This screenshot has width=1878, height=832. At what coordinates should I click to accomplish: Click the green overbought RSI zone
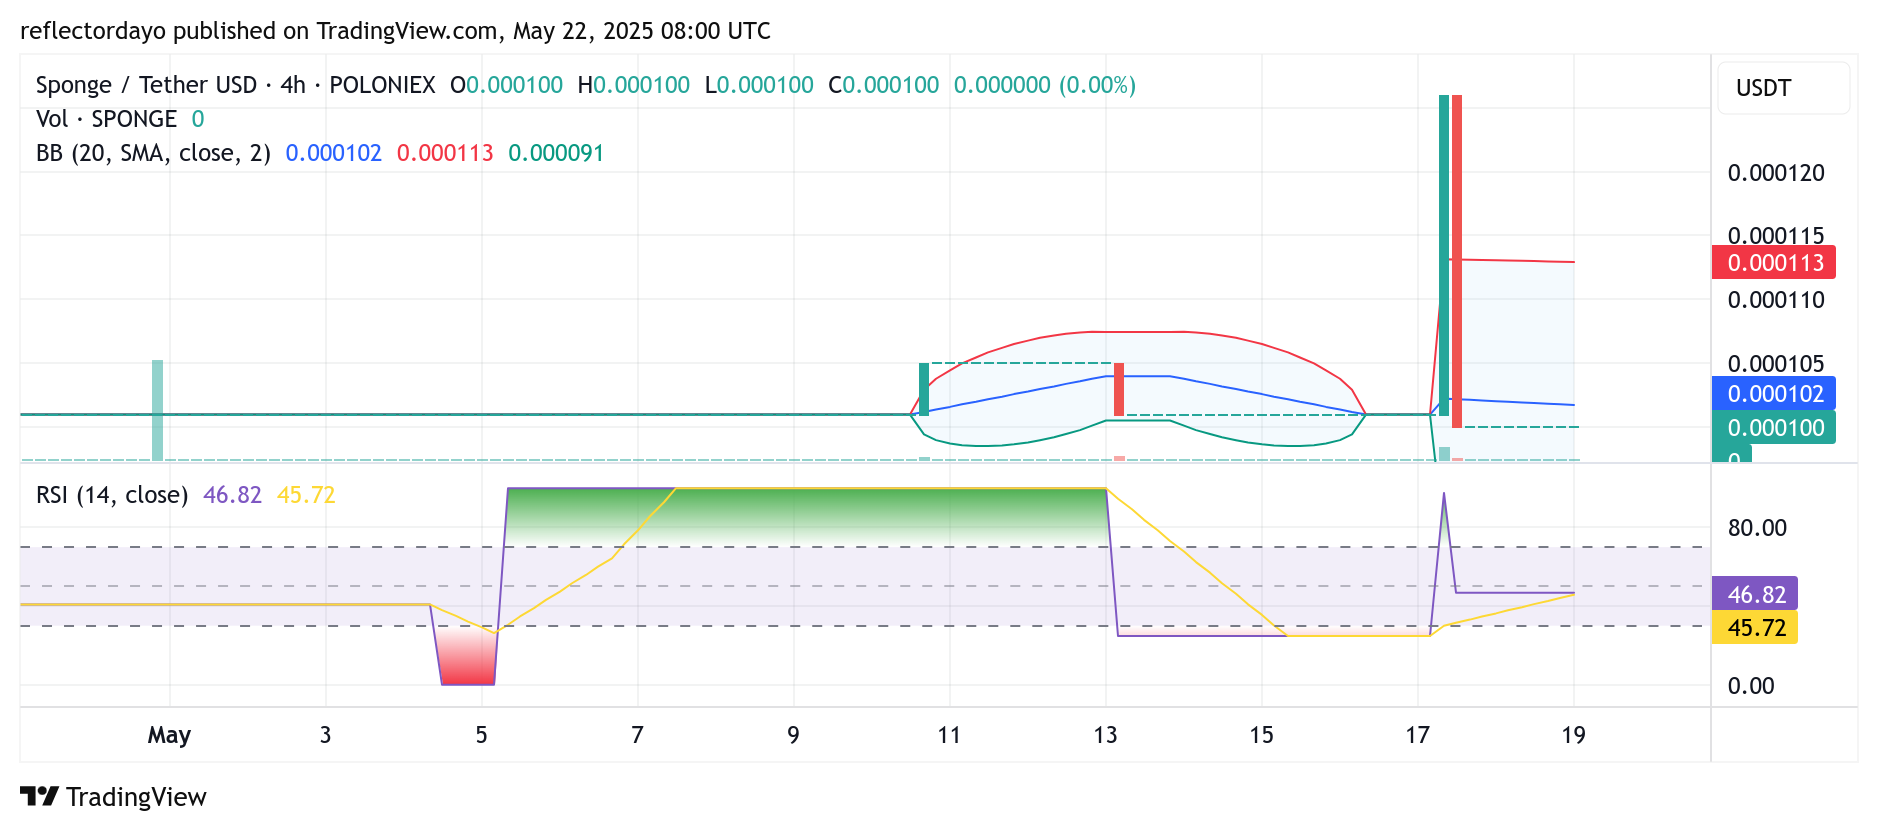(x=807, y=516)
